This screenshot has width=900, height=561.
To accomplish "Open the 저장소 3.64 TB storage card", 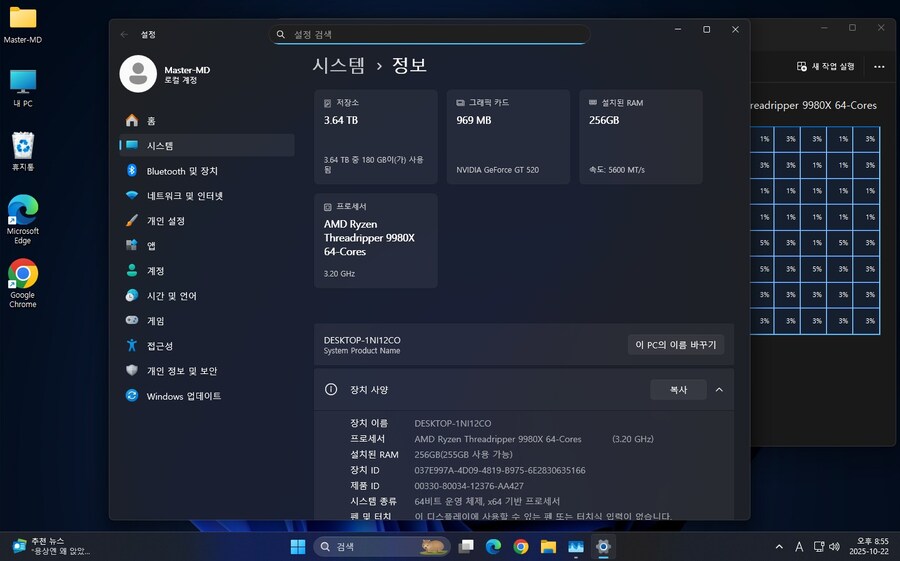I will [376, 137].
